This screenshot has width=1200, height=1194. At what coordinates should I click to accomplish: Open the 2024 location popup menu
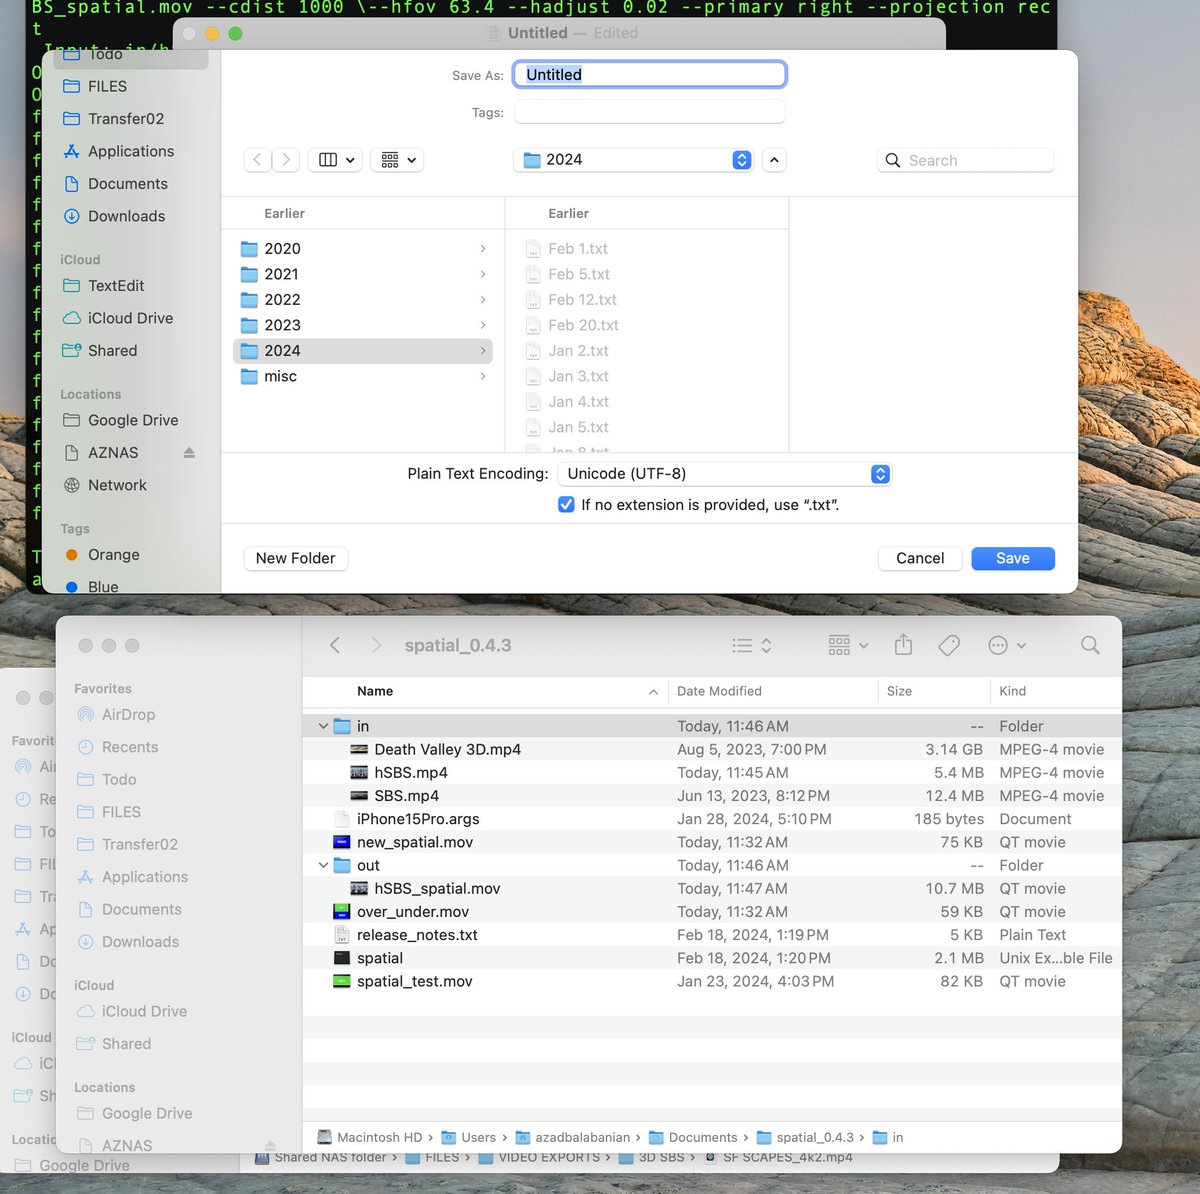coord(633,160)
